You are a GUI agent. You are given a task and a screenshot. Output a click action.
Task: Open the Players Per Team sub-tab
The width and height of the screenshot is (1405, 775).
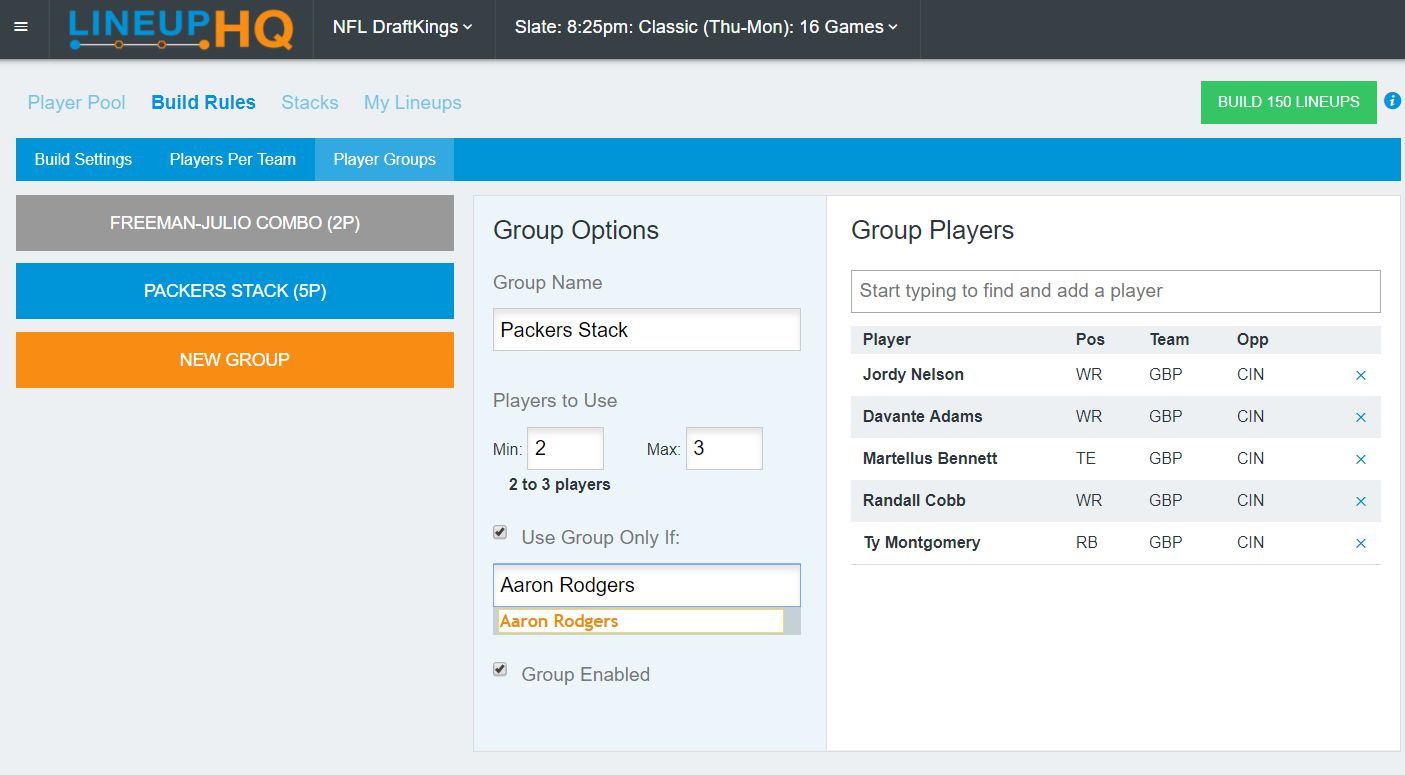[x=233, y=159]
